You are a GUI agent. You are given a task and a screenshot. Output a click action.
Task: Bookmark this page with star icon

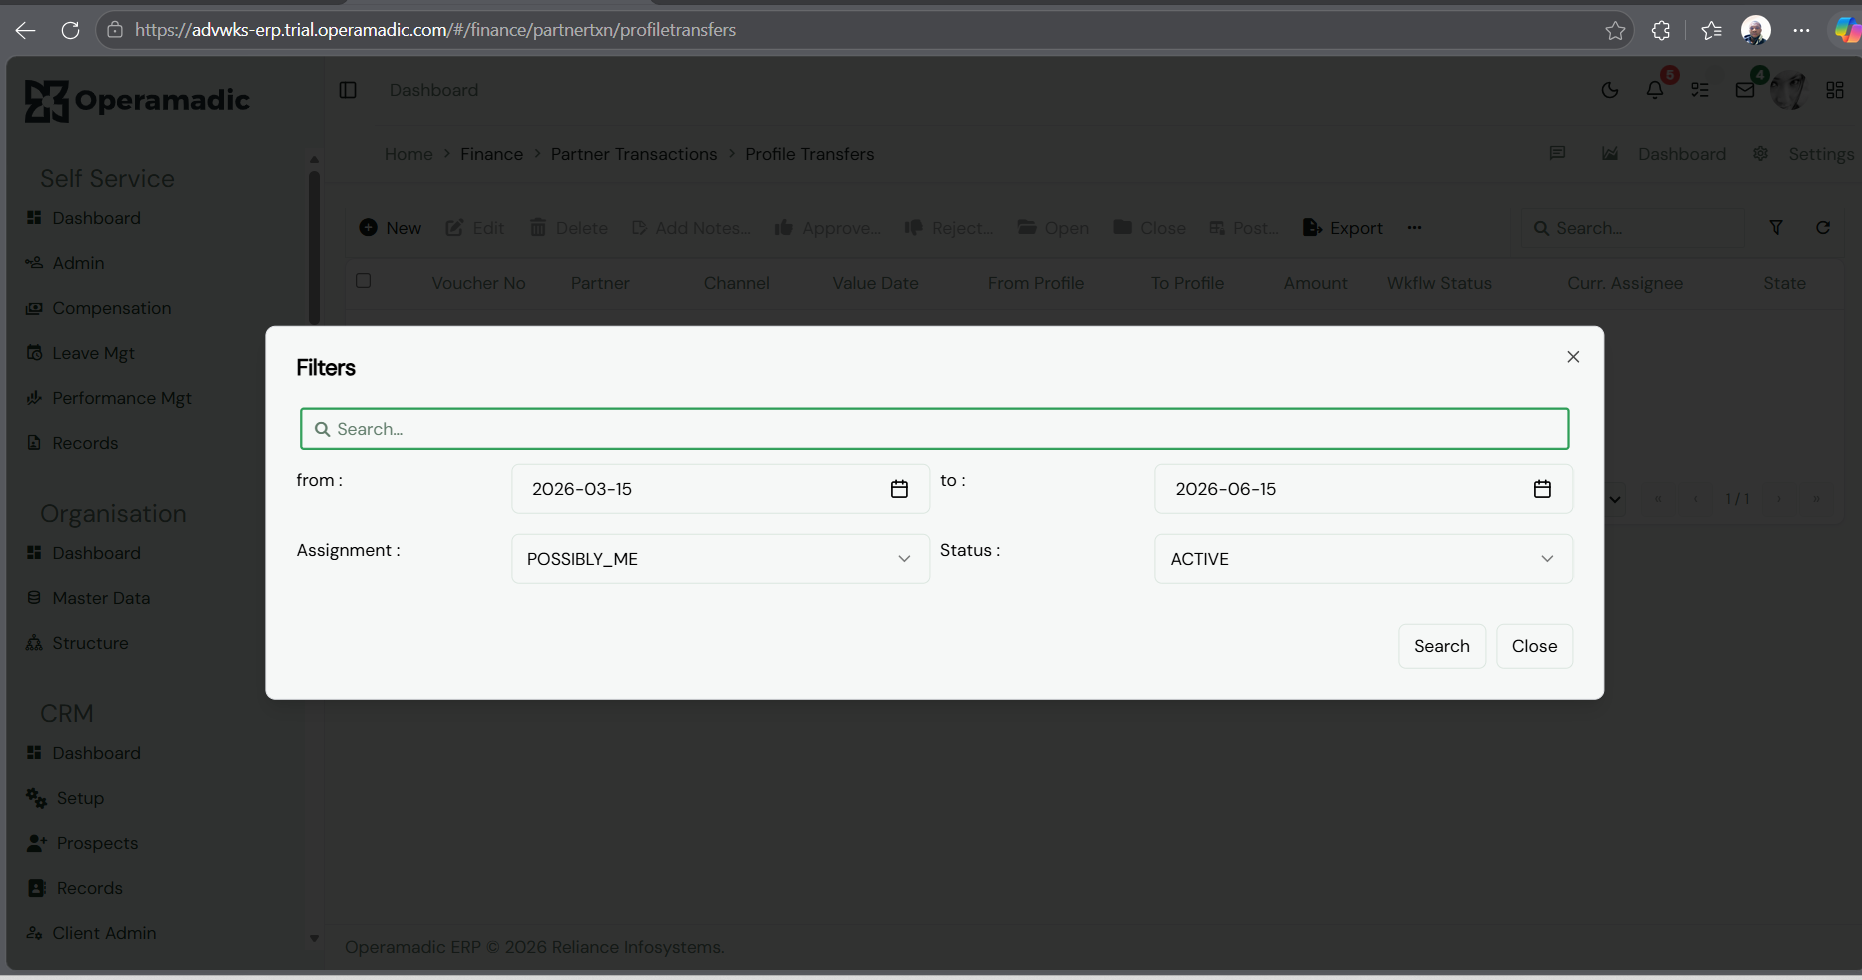[1615, 30]
